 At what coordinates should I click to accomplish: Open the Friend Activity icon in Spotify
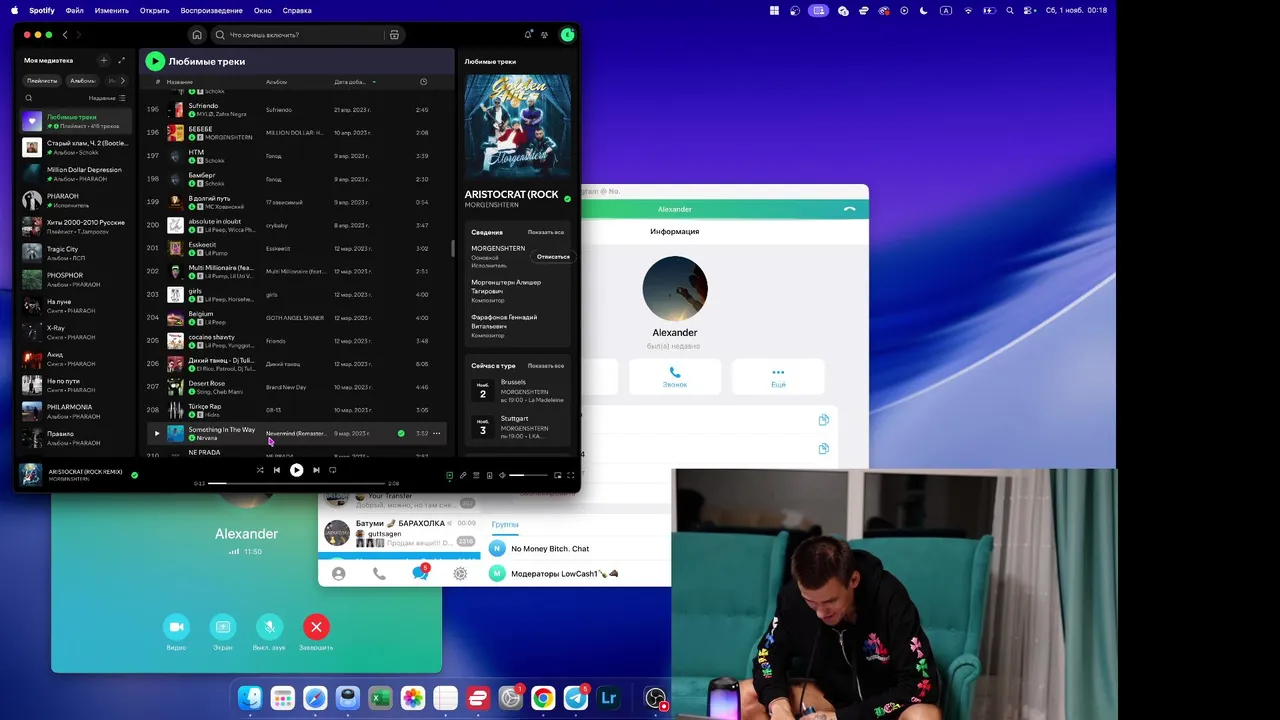(545, 35)
